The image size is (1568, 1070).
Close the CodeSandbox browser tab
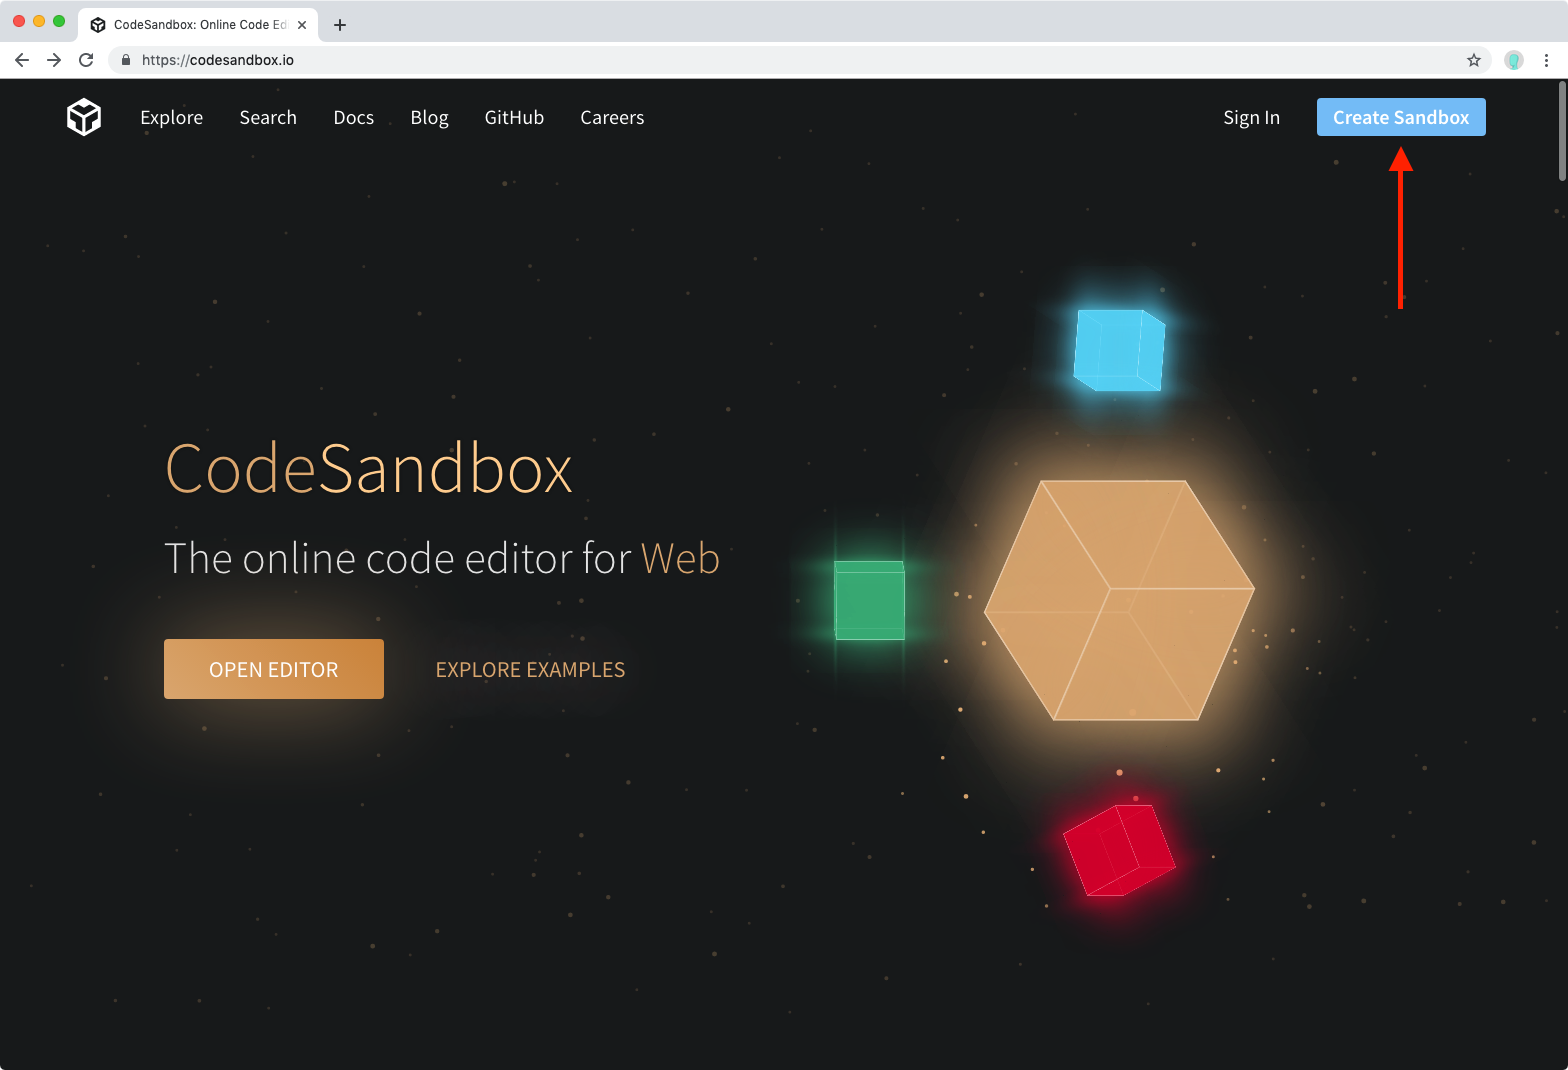[x=302, y=25]
